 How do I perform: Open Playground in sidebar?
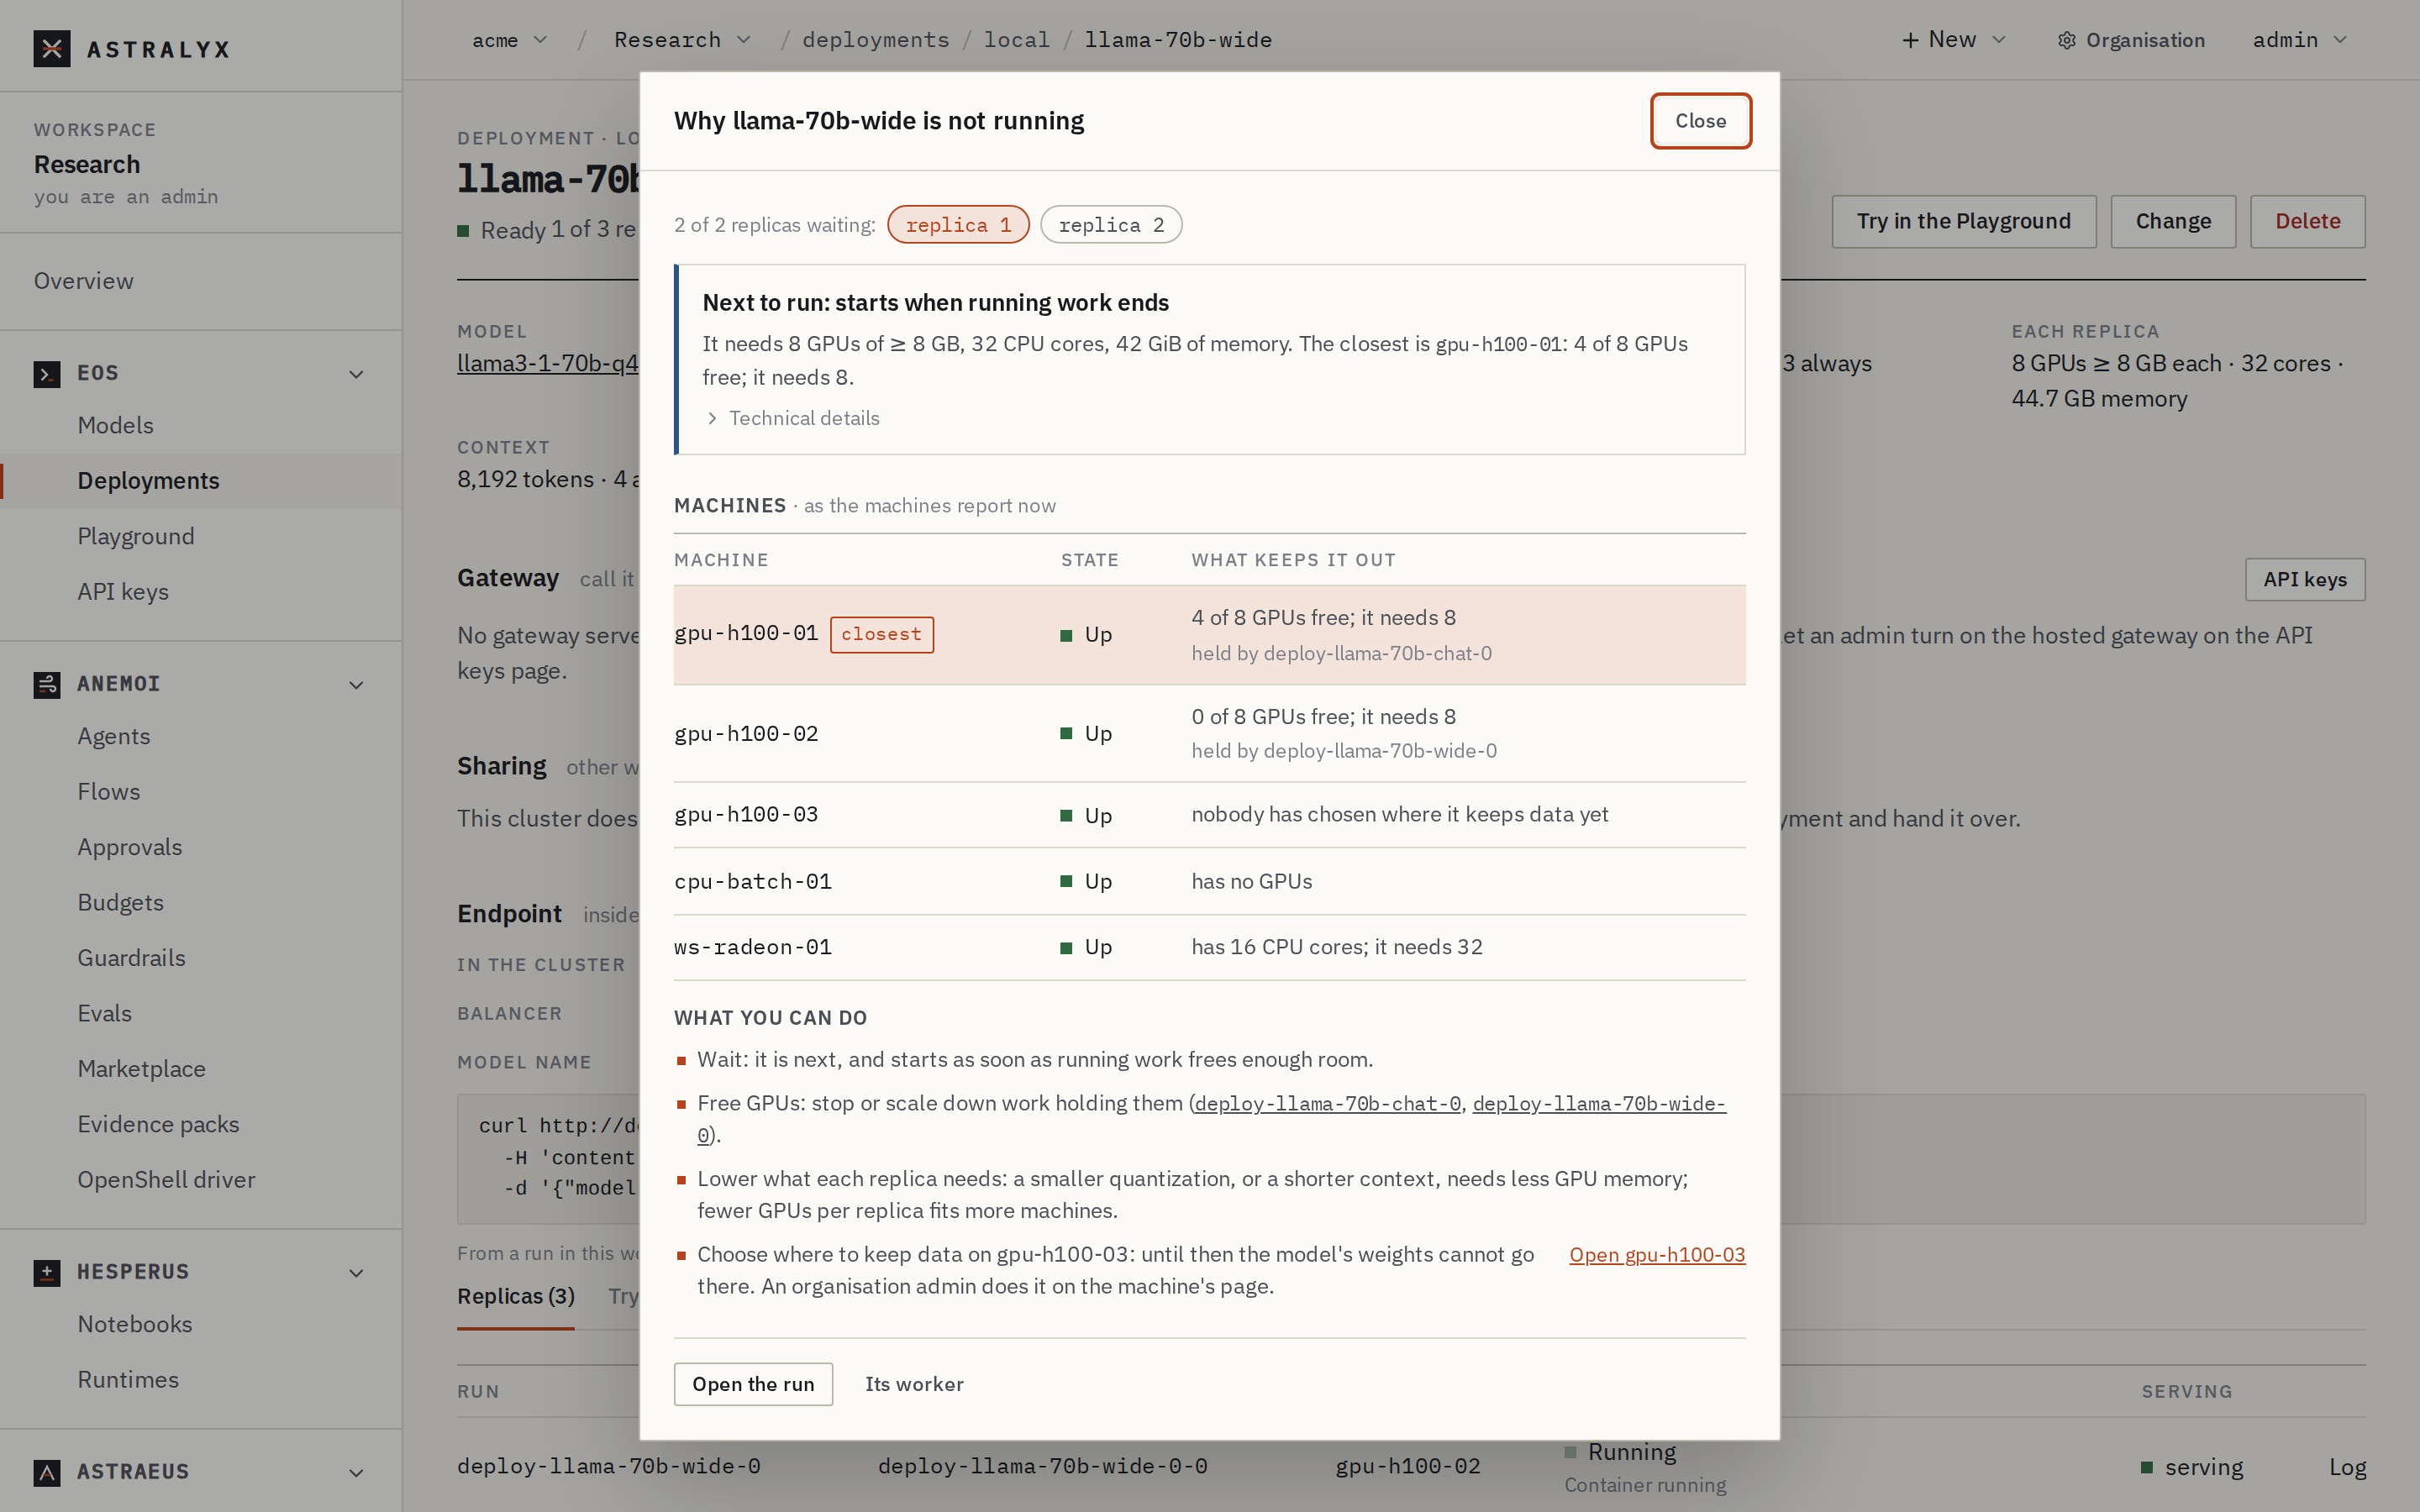coord(136,537)
